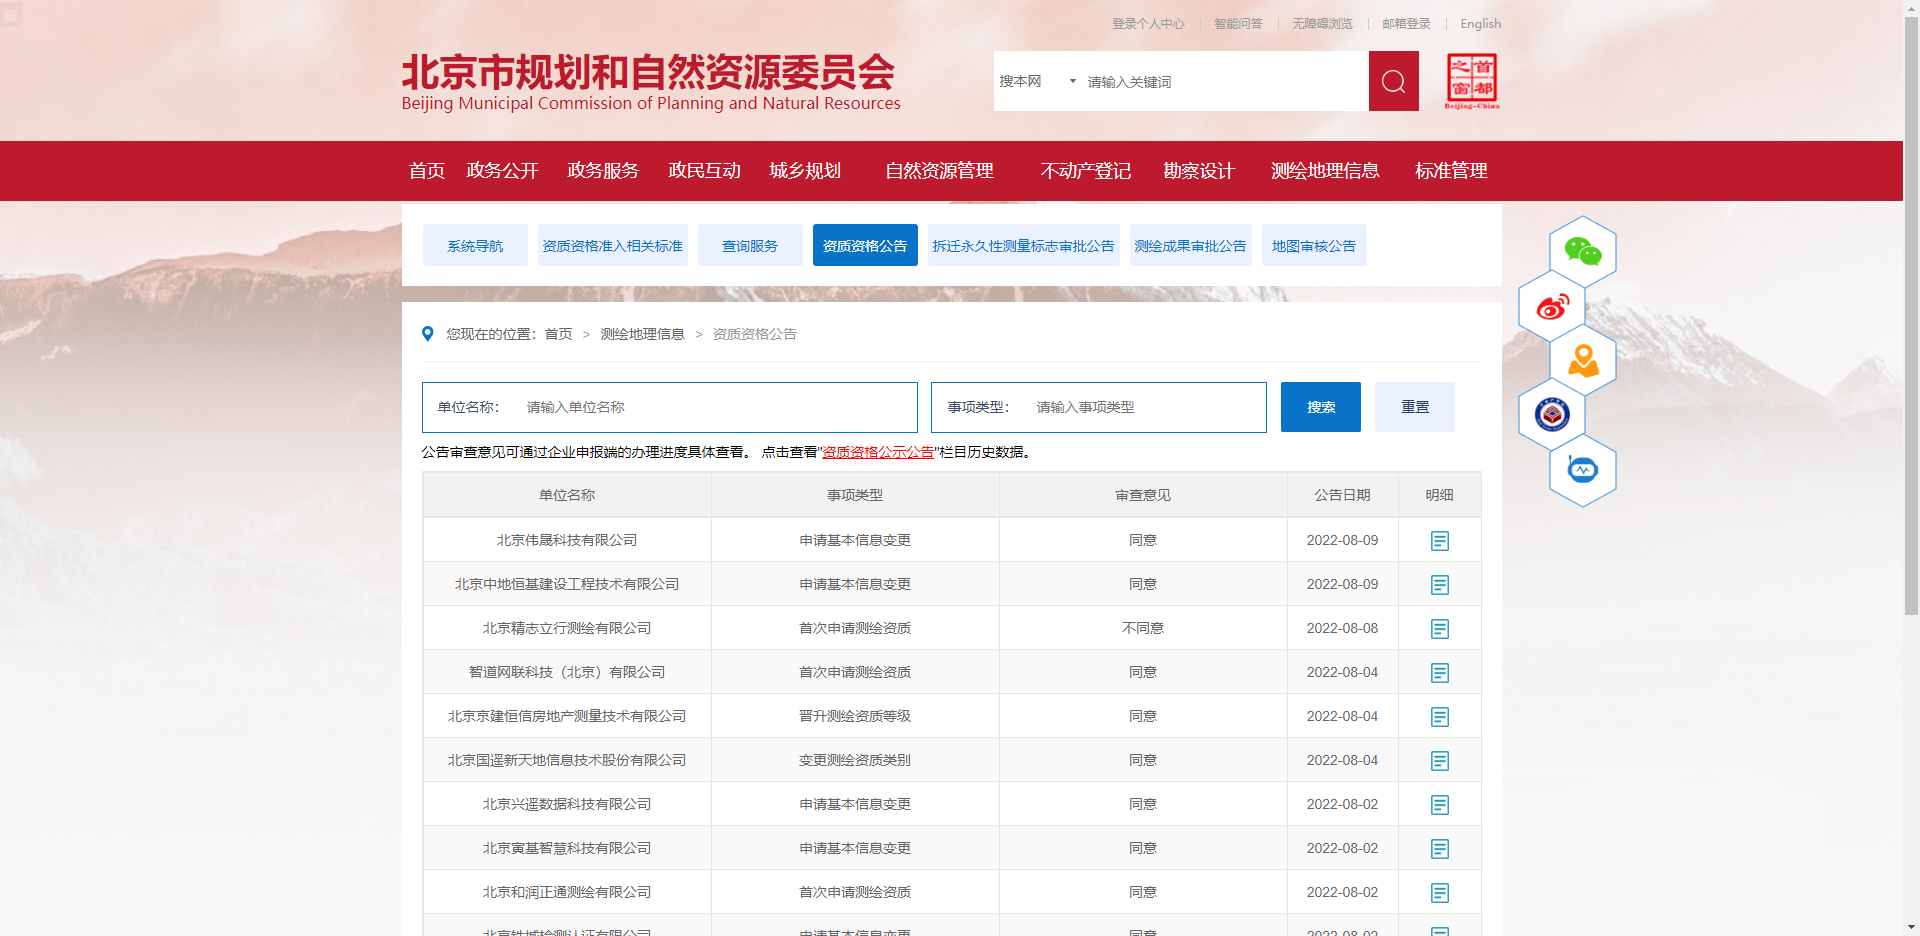
Task: Open detail icon for 北京精志立行测绘有限公司
Action: [1440, 628]
